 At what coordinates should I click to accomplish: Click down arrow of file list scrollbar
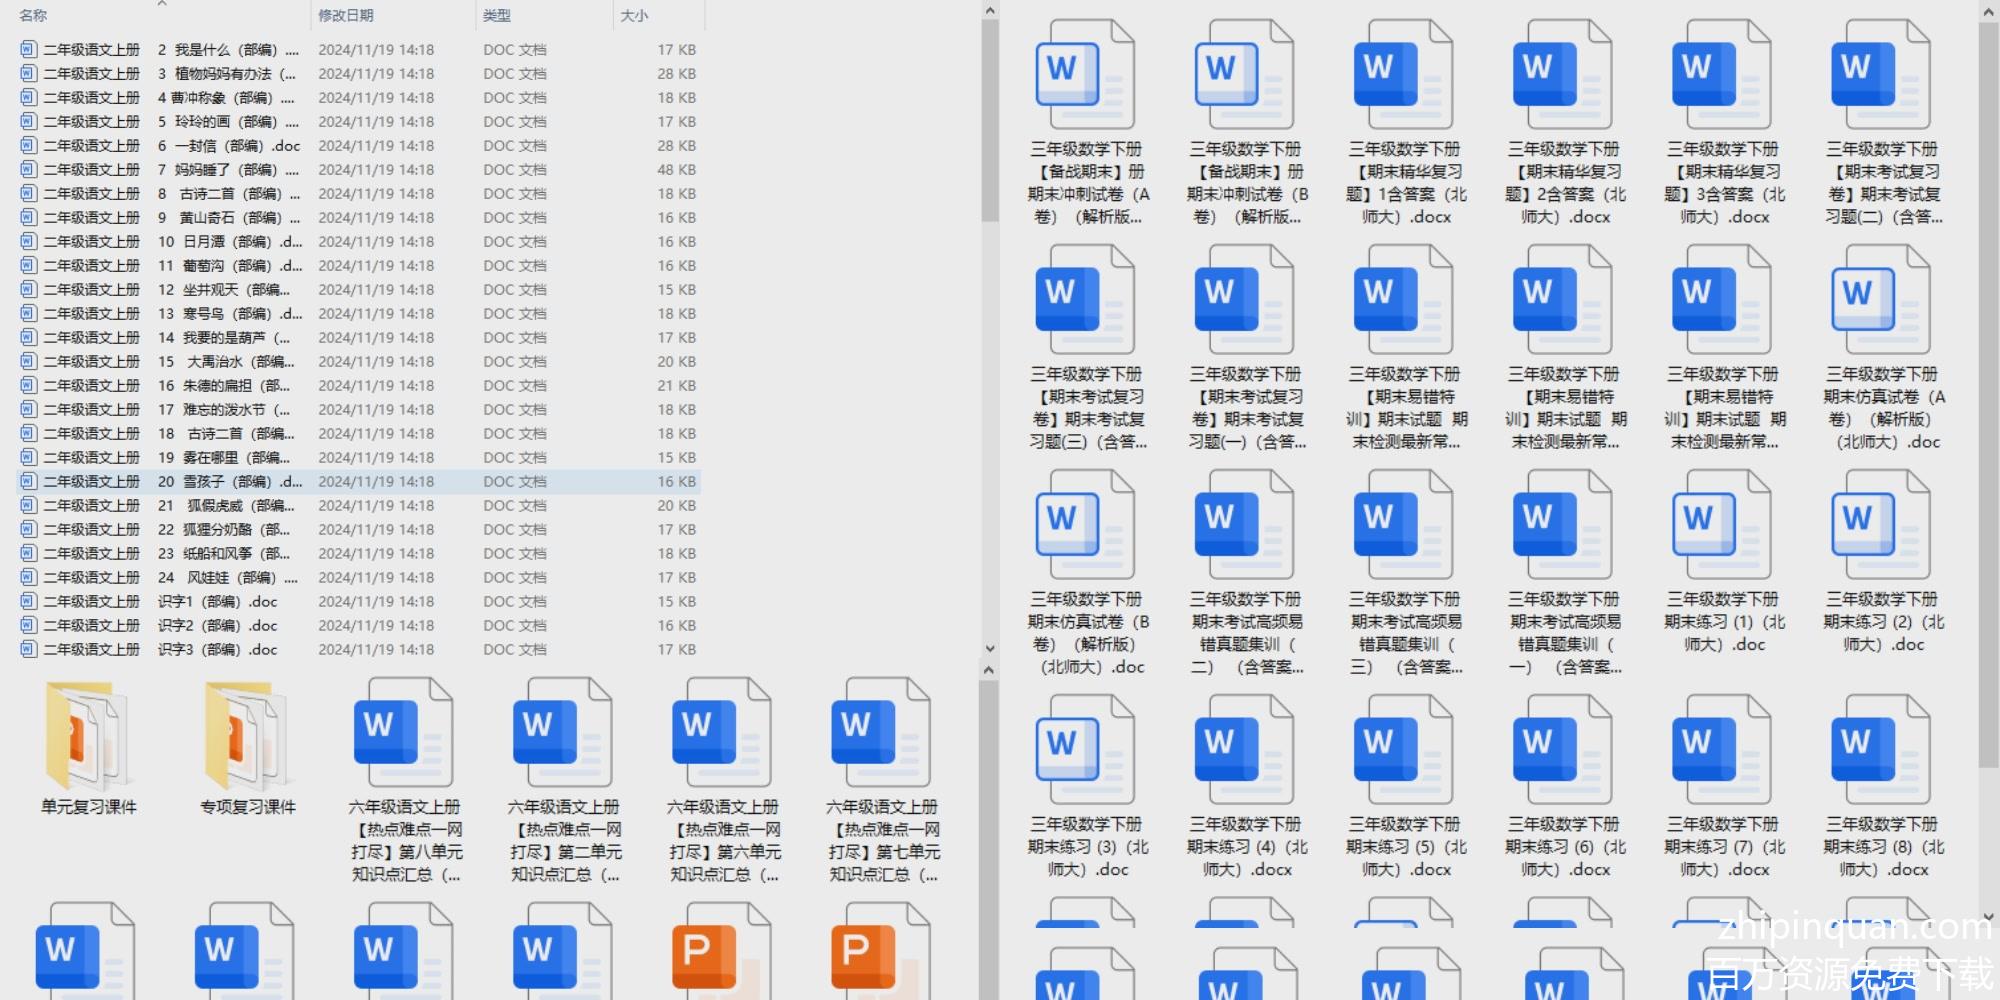pyautogui.click(x=989, y=648)
